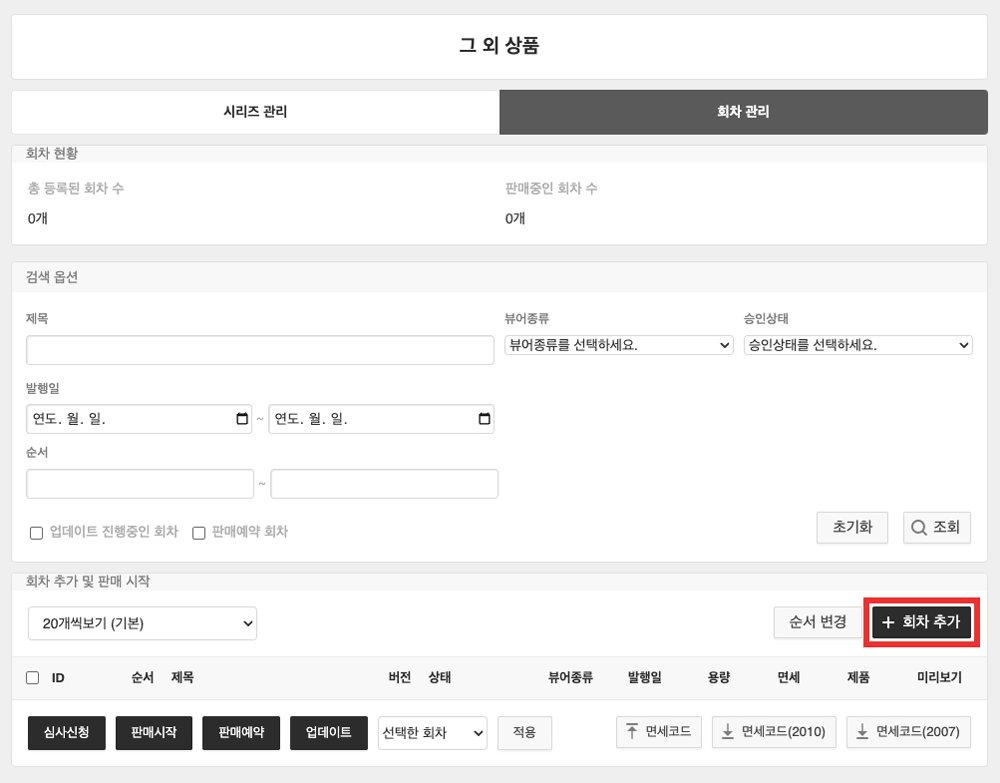
Task: Open the 승인상태 selection dropdown
Action: (x=858, y=345)
